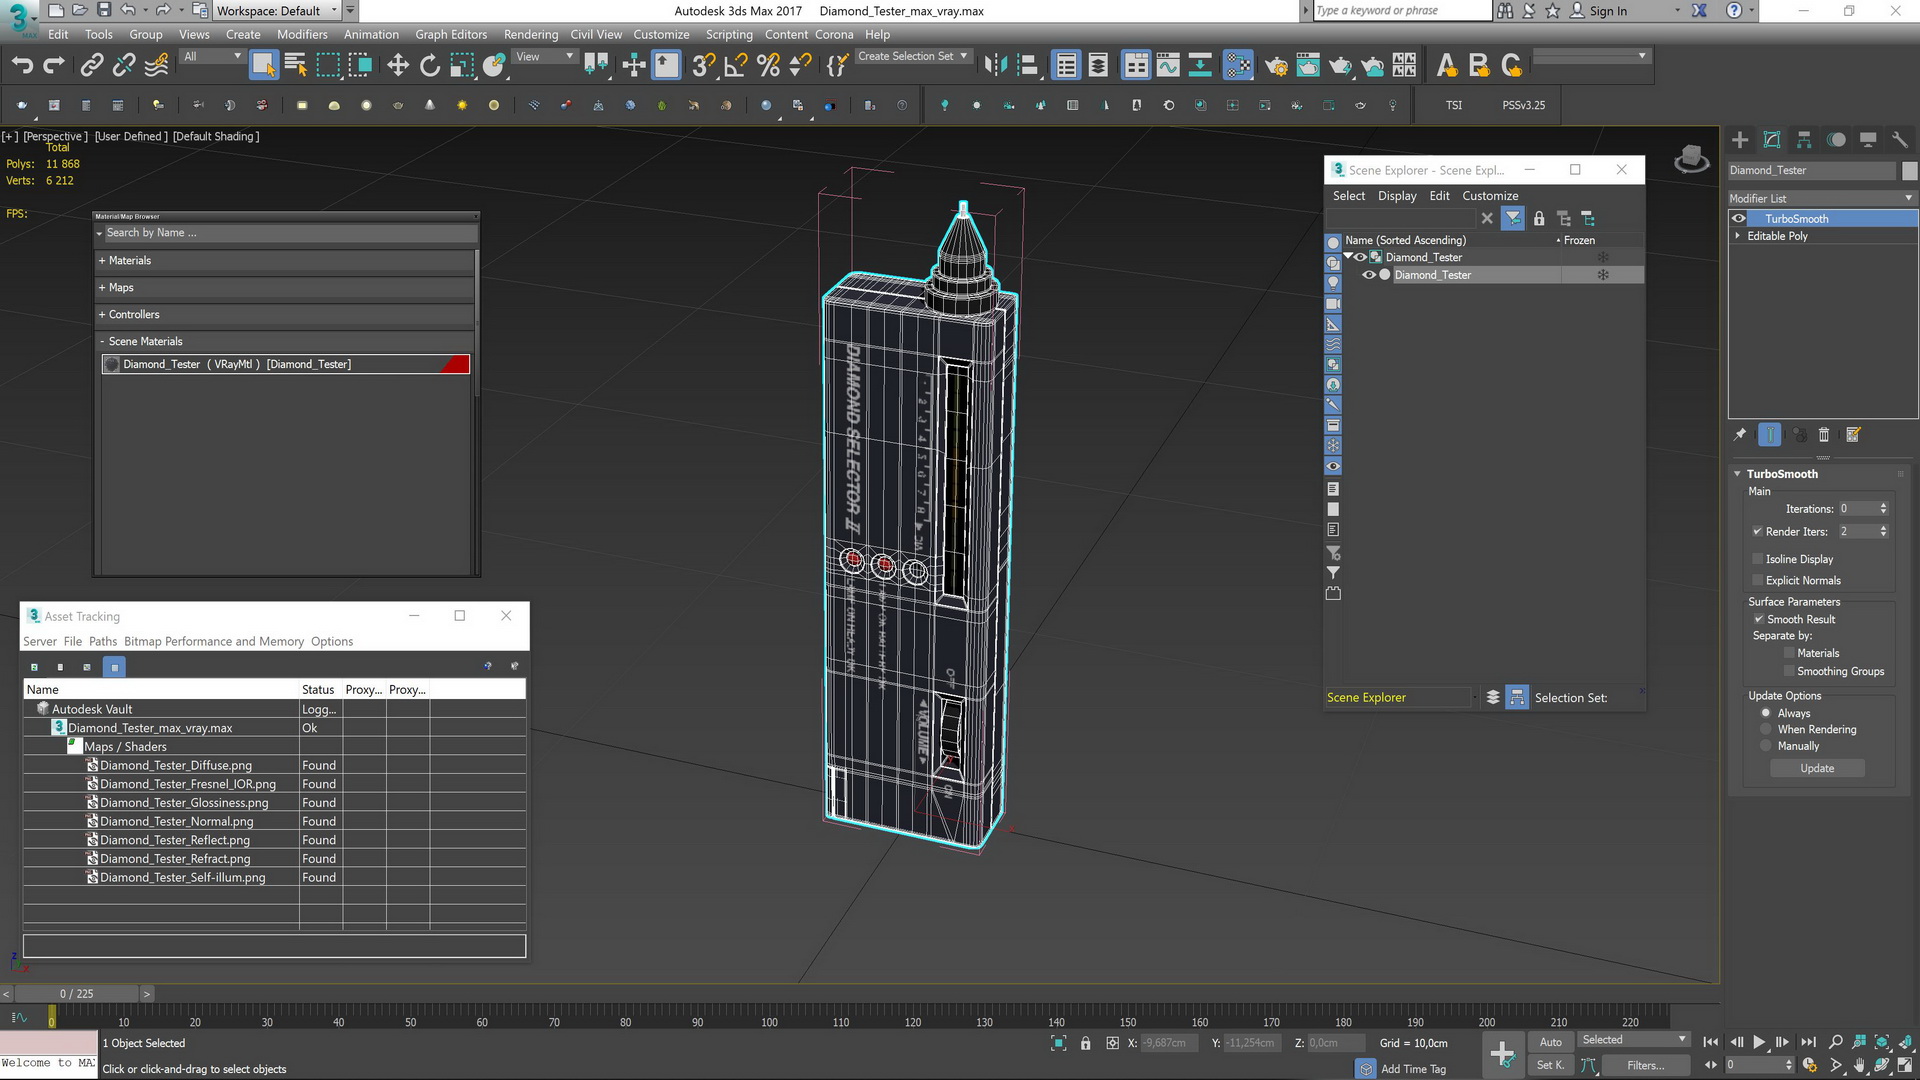Open the Workspace Default dropdown
Image resolution: width=1920 pixels, height=1080 pixels.
277,11
